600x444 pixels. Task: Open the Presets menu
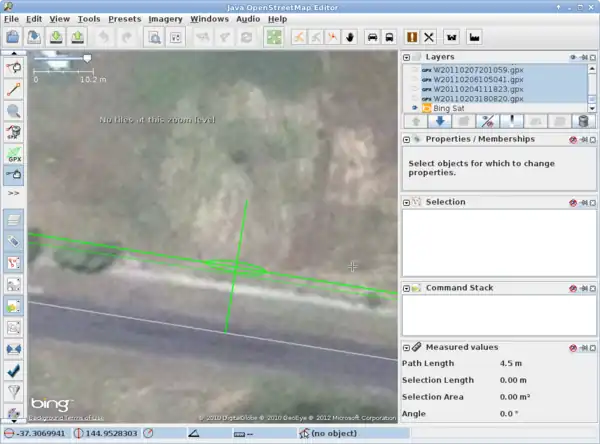125,18
